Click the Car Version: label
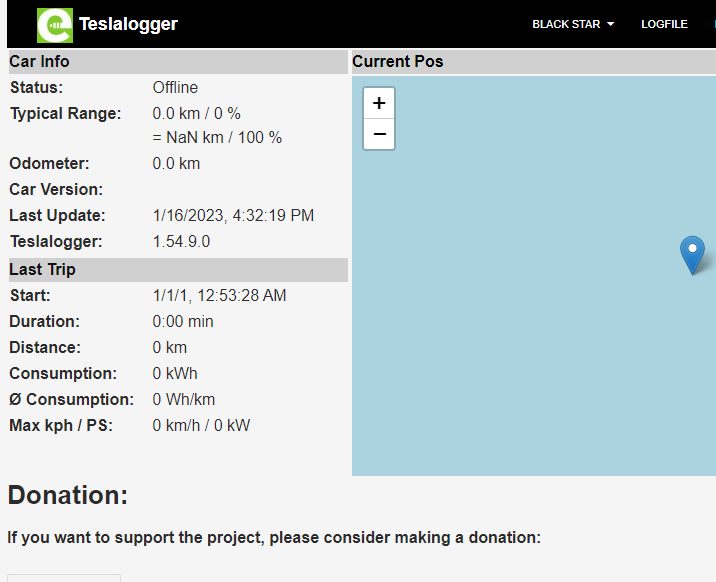This screenshot has height=582, width=716. [56, 189]
